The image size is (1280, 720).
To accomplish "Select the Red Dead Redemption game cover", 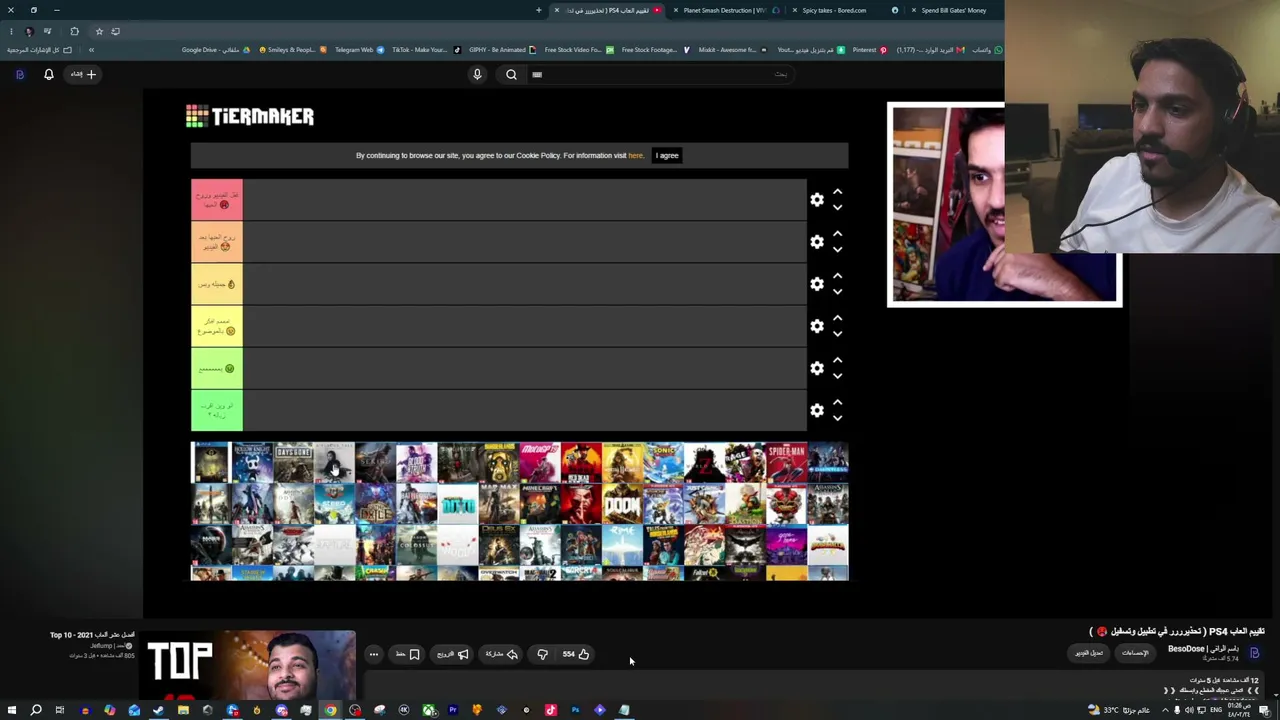I will 580,463.
